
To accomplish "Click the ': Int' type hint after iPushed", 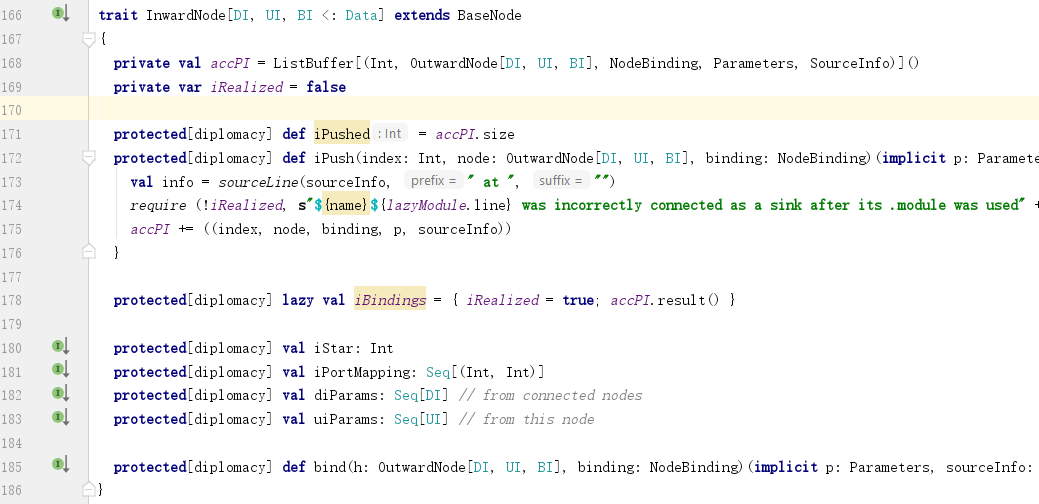I will point(390,133).
